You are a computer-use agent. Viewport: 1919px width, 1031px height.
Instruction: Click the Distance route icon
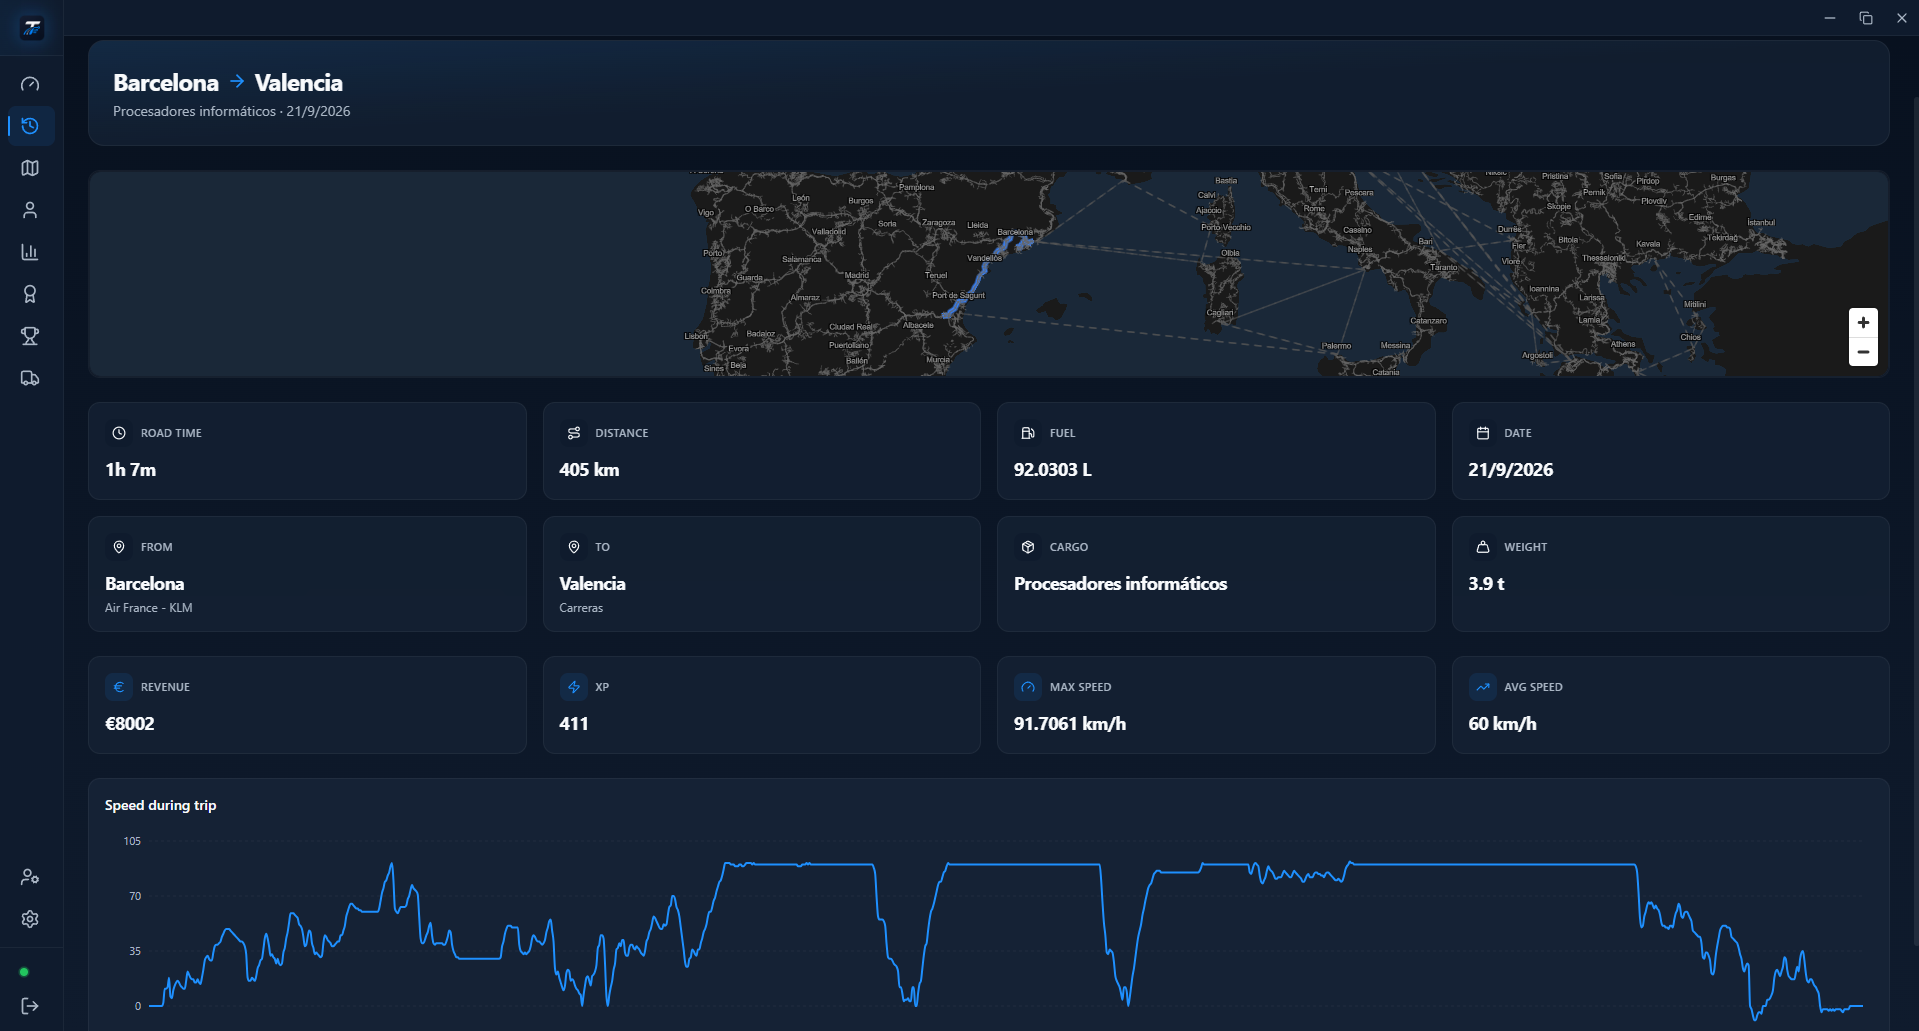click(x=574, y=433)
